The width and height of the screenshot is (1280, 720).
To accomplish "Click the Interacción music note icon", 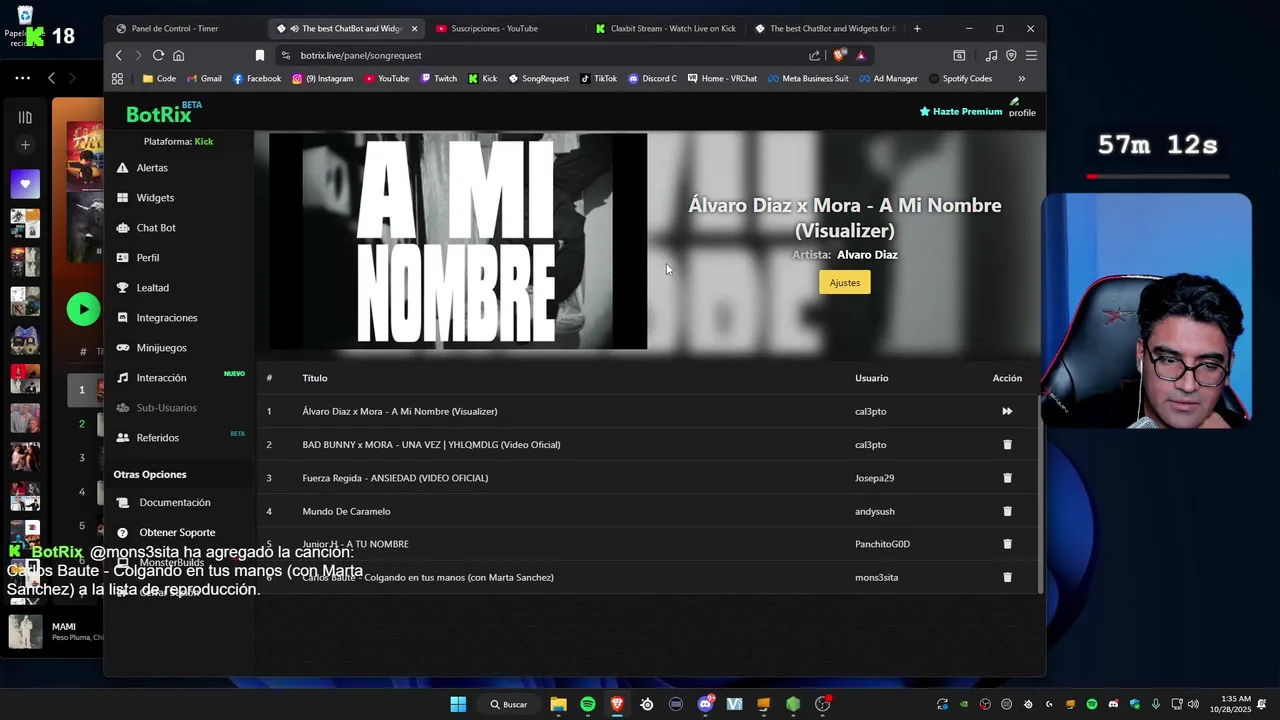I will pyautogui.click(x=123, y=378).
